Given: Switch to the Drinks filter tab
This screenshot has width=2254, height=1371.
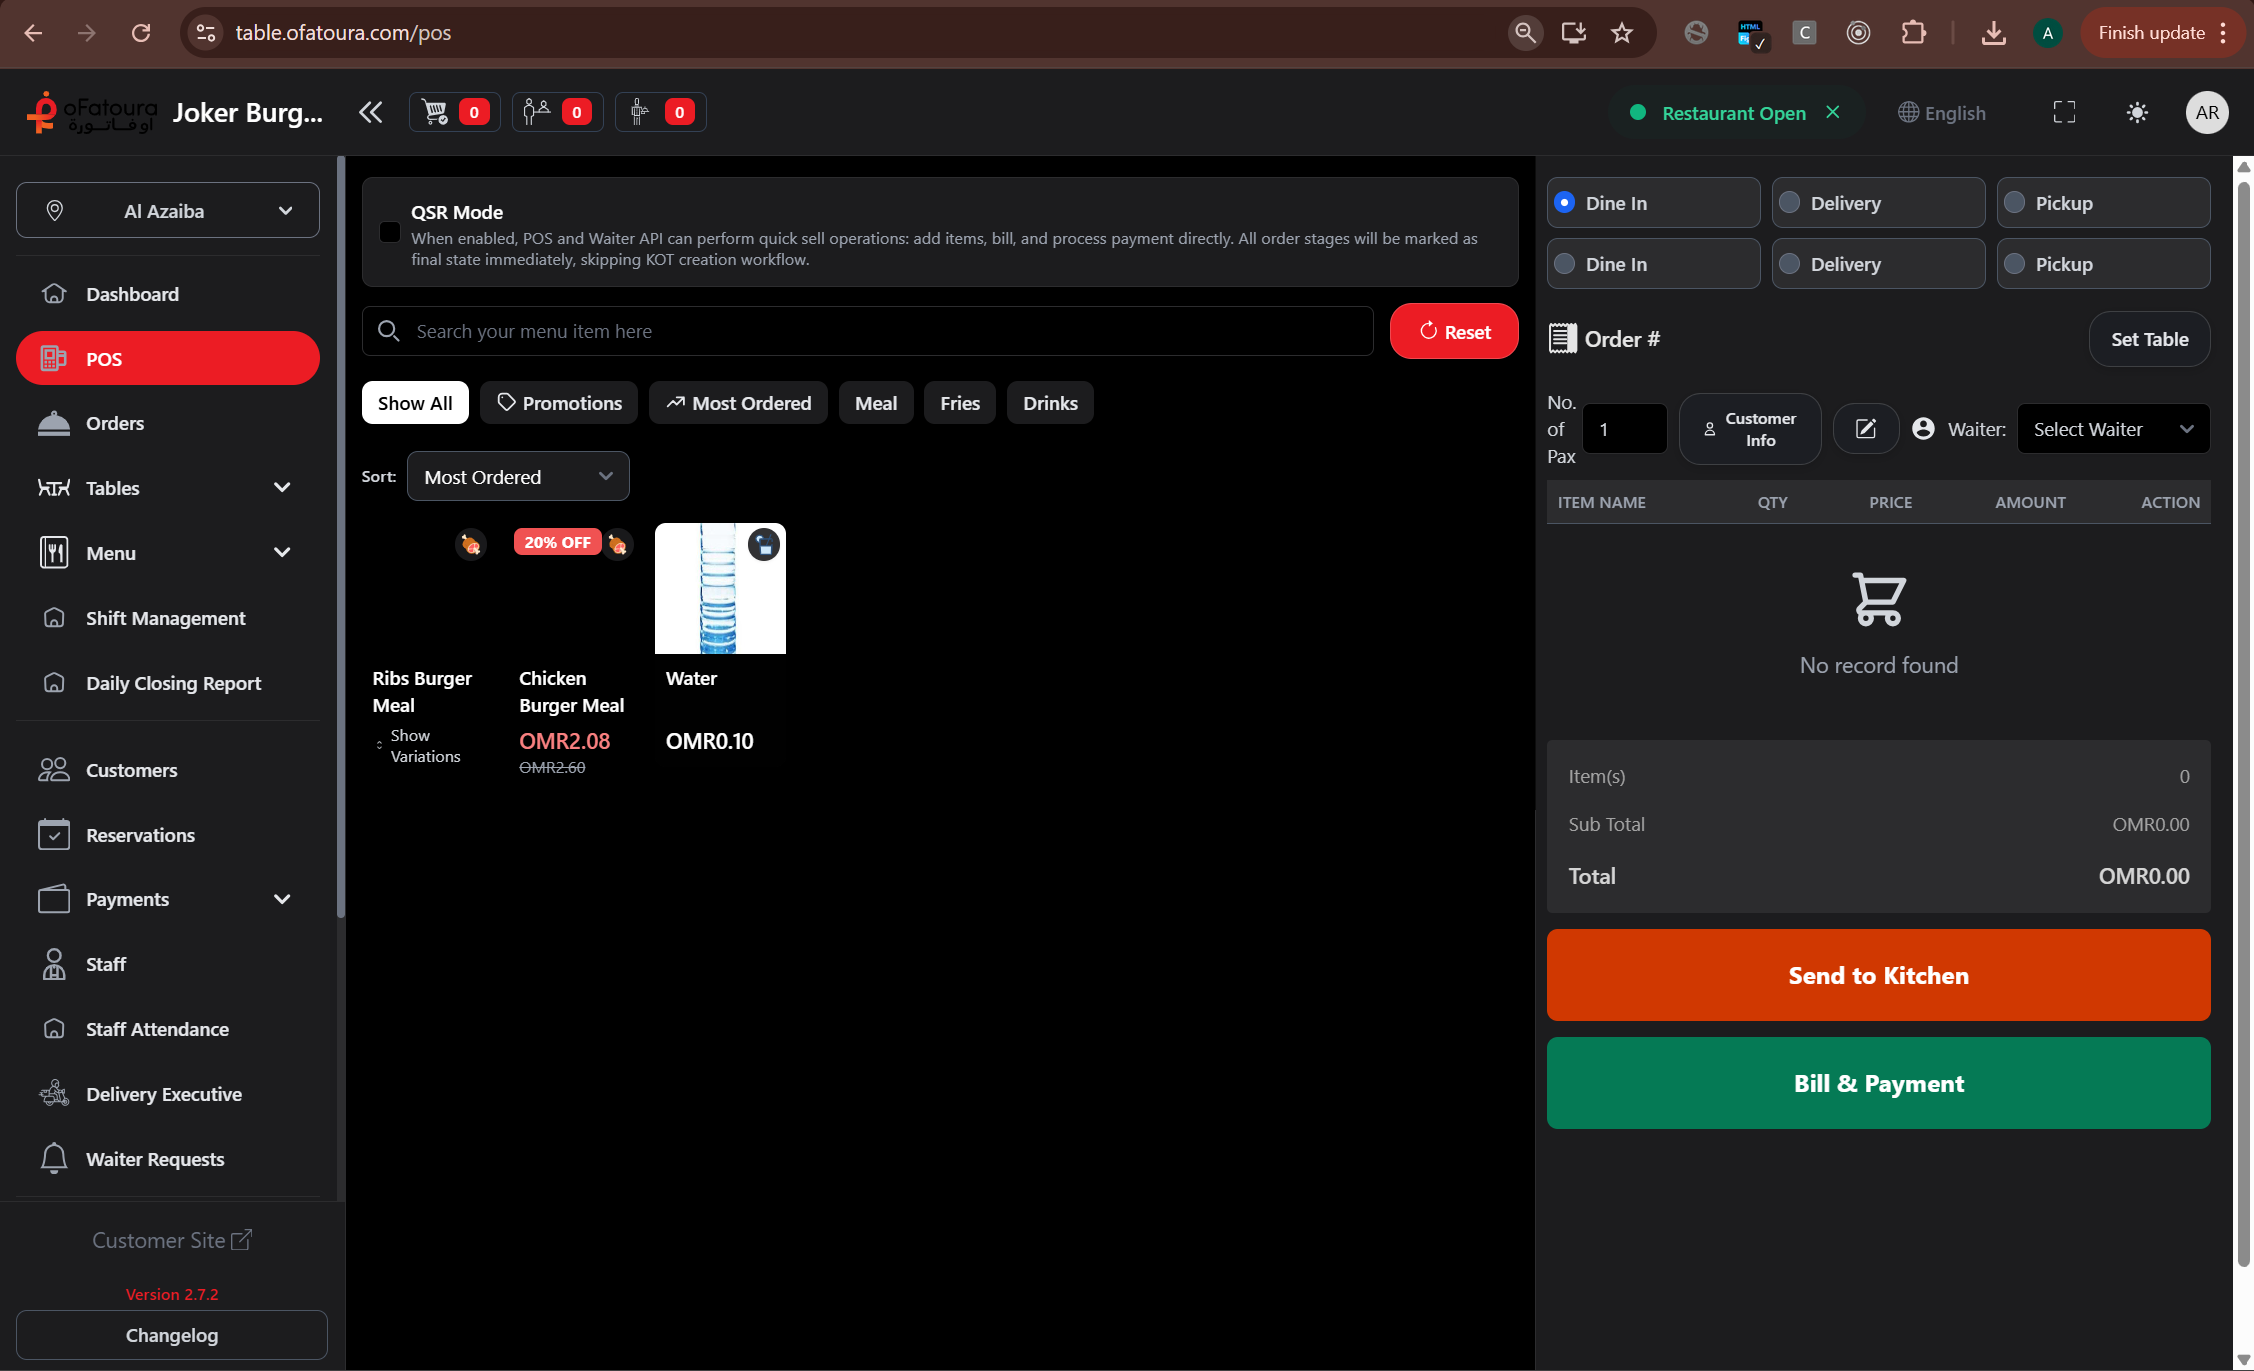Looking at the screenshot, I should pos(1049,402).
